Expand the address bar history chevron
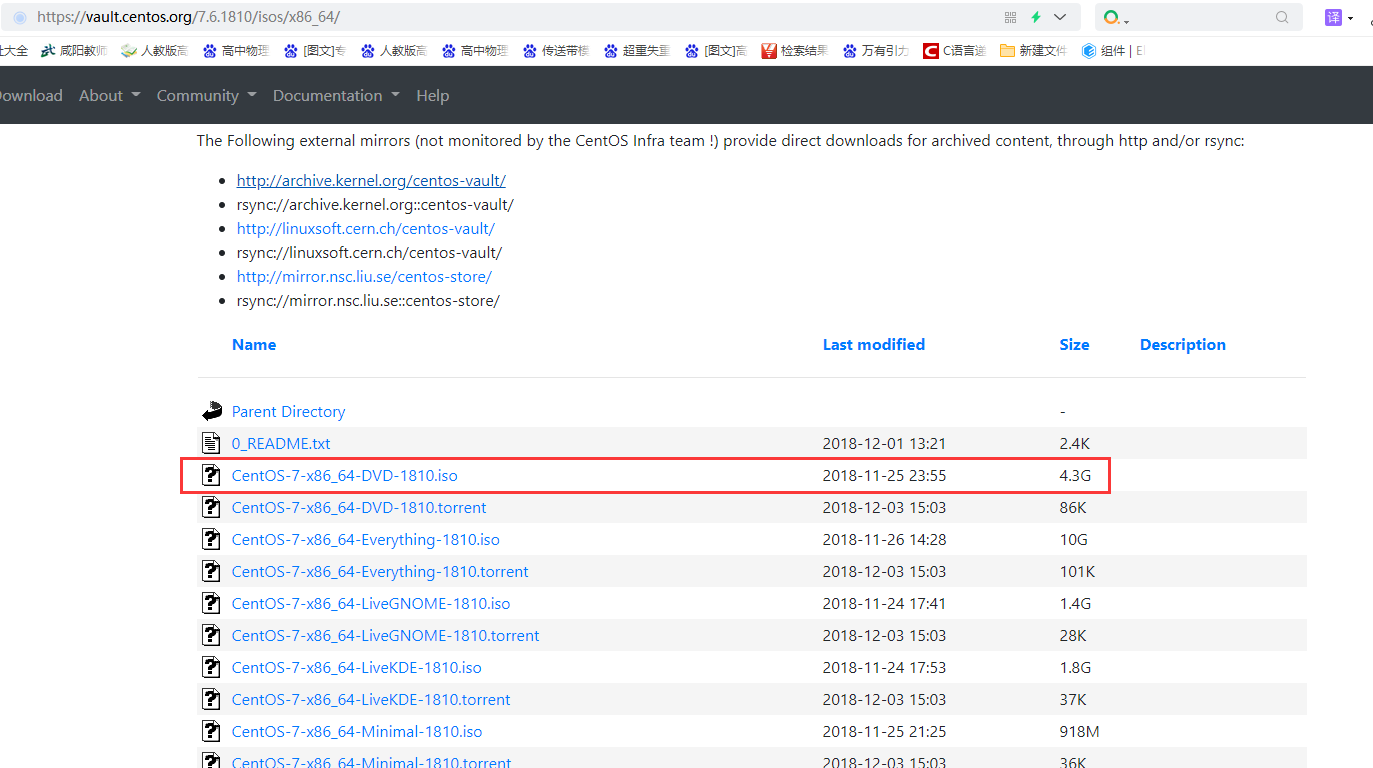This screenshot has width=1373, height=768. tap(1060, 17)
